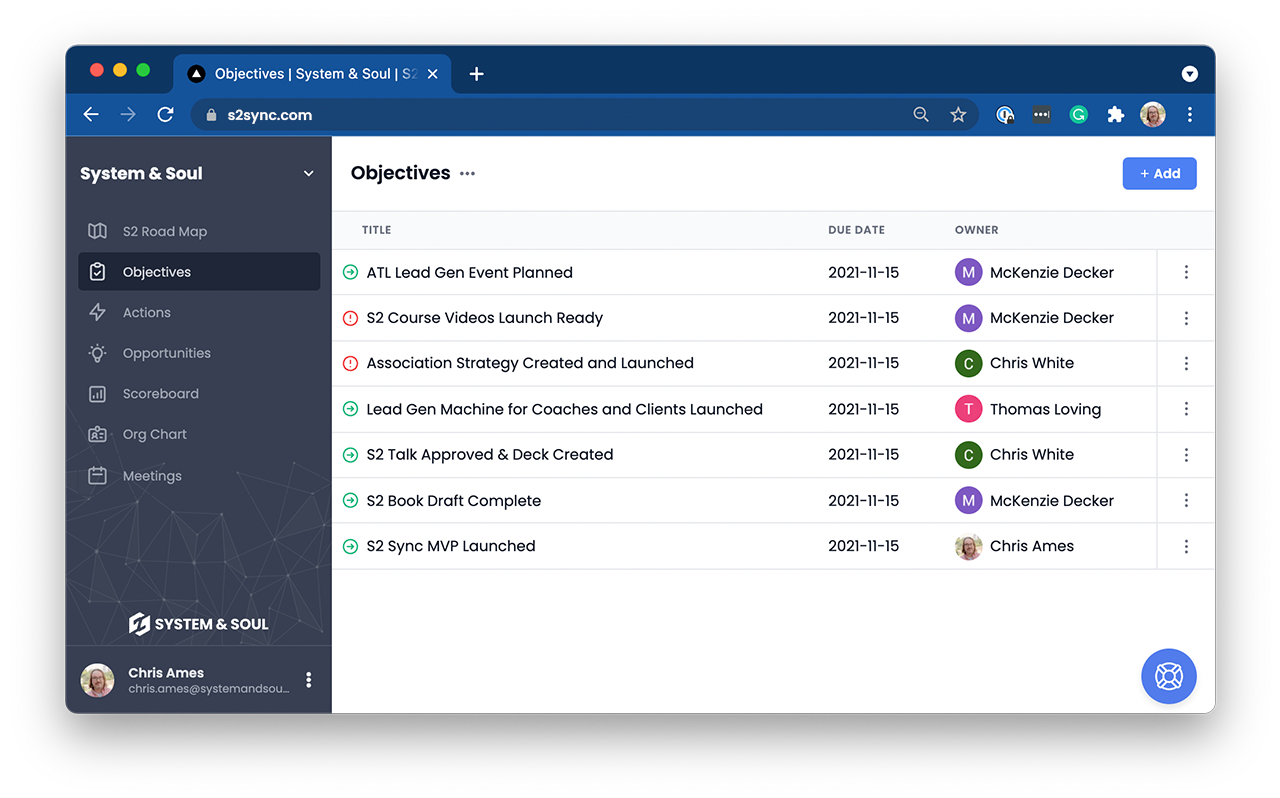The width and height of the screenshot is (1280, 798).
Task: Open the tab search dropdown arrow
Action: [x=1190, y=74]
